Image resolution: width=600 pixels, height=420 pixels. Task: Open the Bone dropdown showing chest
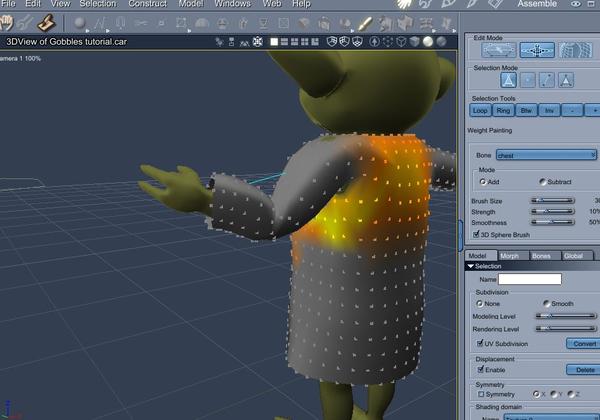point(546,155)
